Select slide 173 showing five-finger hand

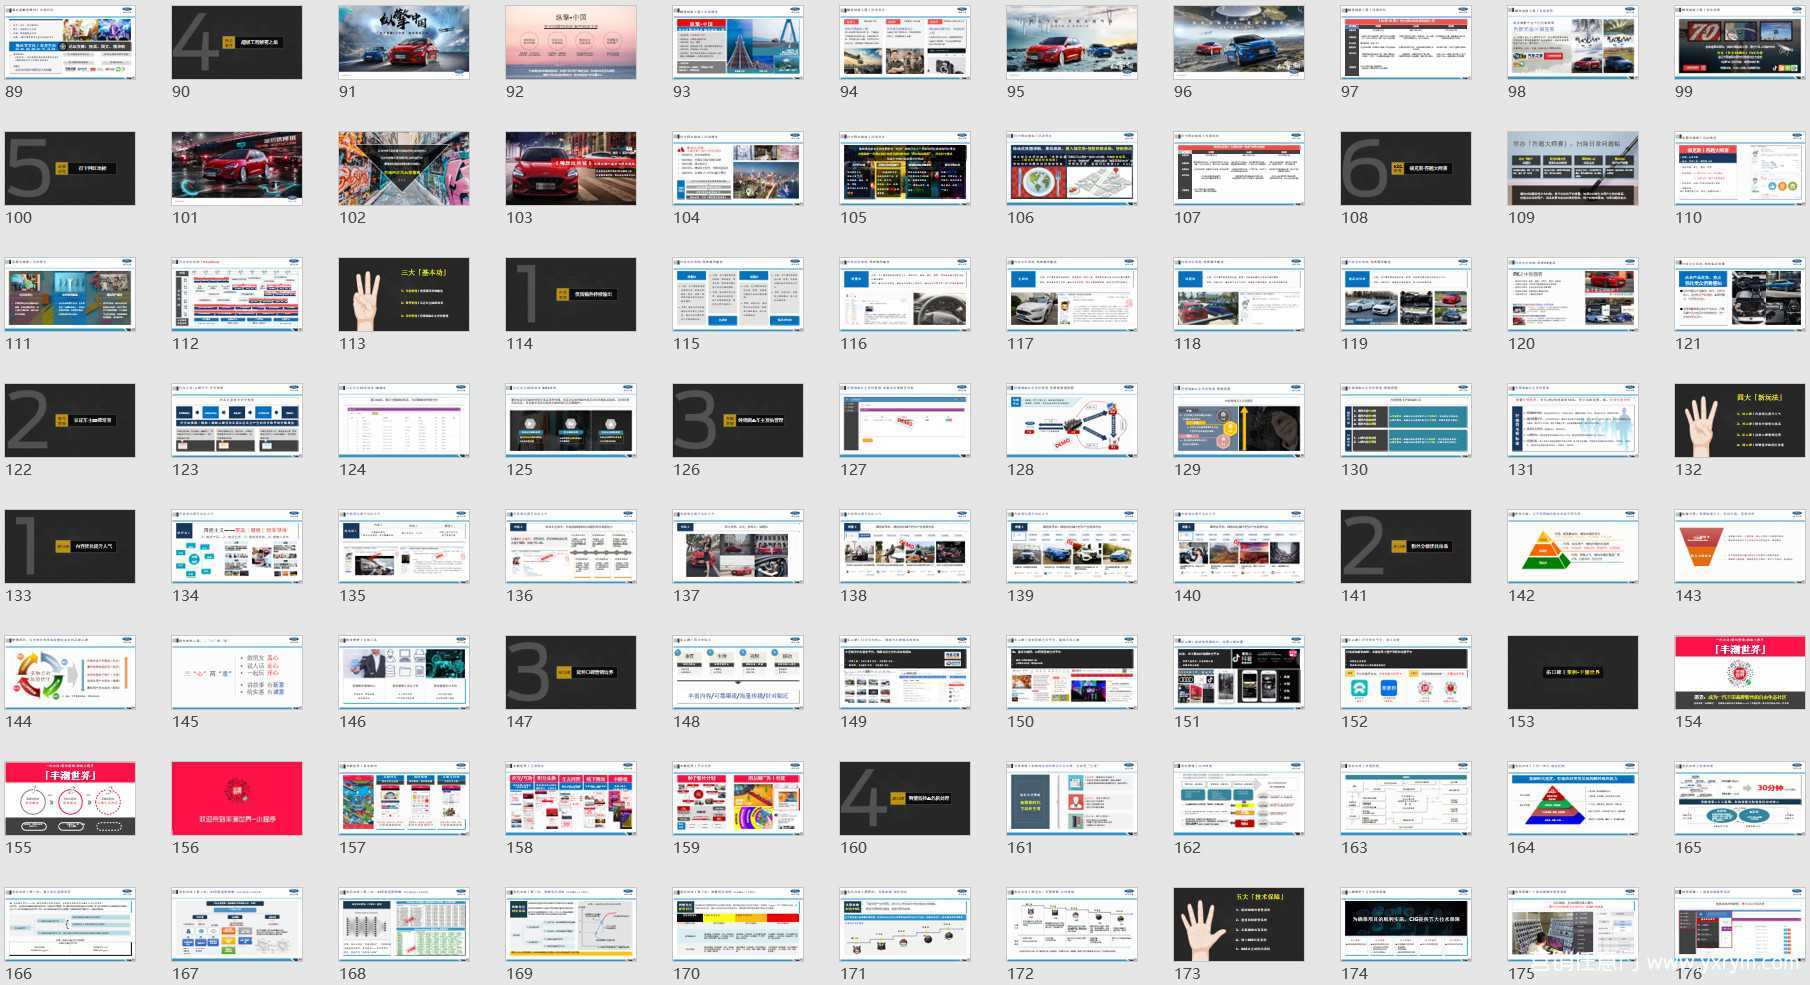point(1239,925)
